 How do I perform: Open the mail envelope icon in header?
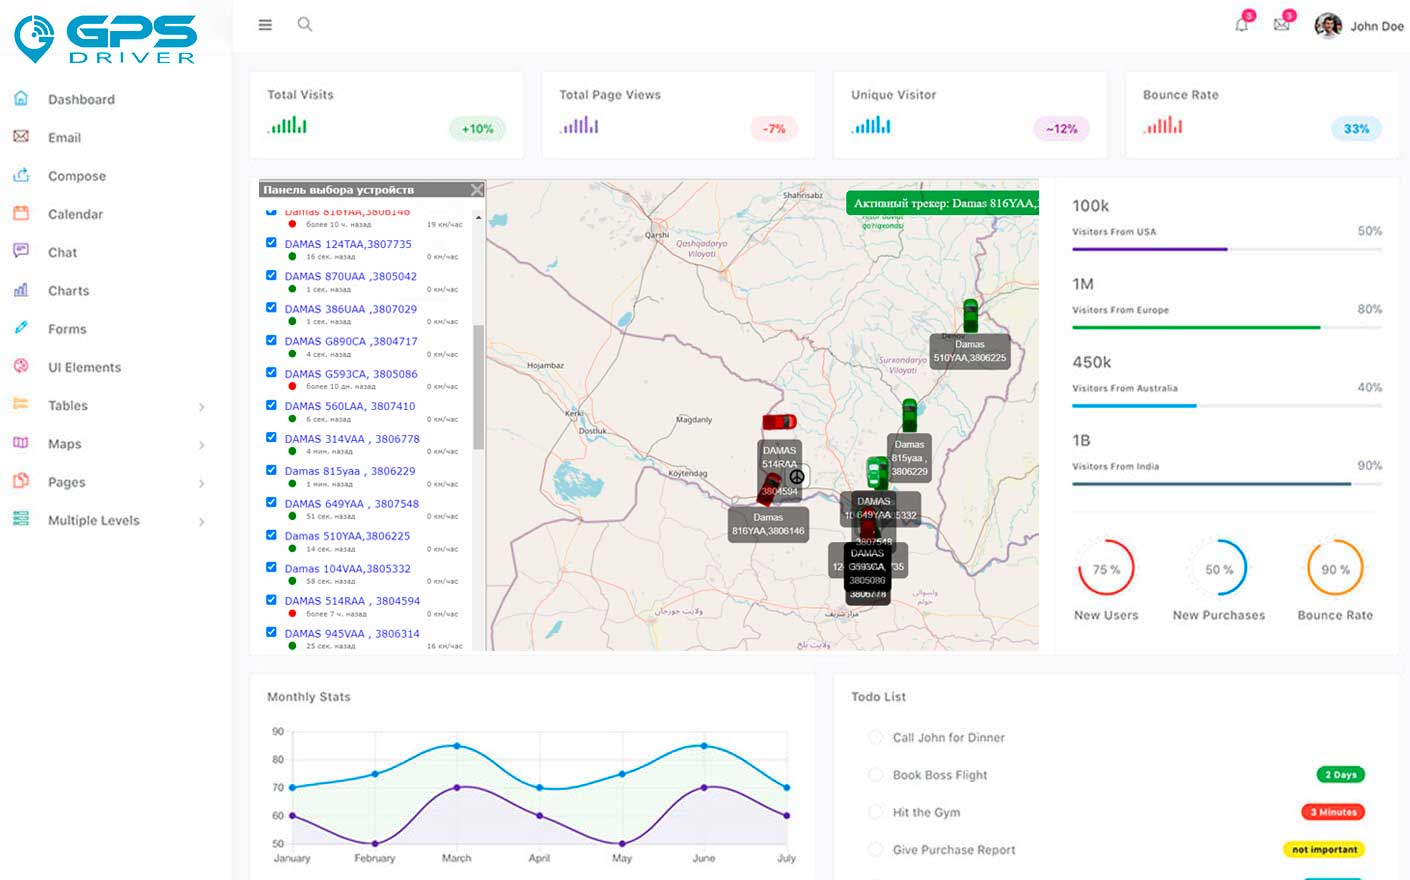[1281, 25]
